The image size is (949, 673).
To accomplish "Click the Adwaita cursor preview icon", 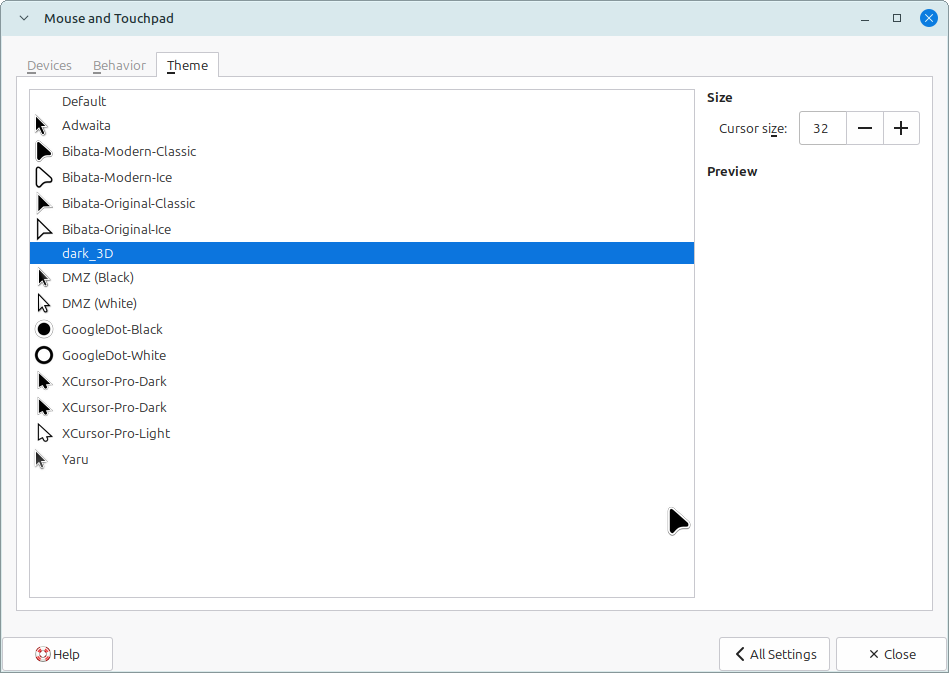I will (42, 125).
